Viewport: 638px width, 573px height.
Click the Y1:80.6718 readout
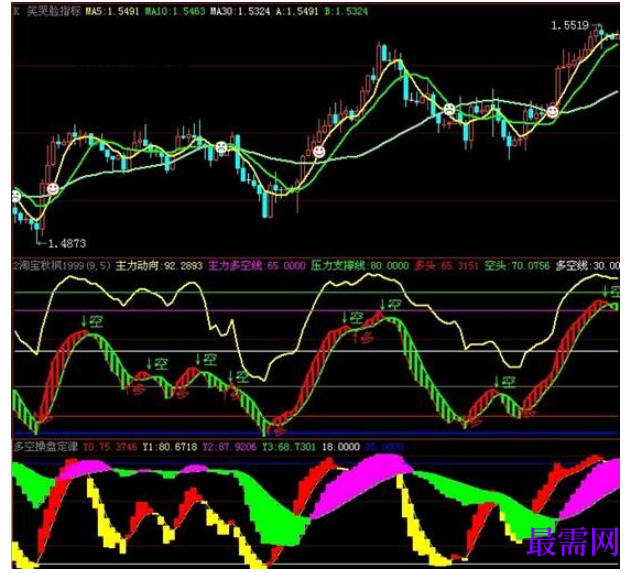click(x=170, y=447)
